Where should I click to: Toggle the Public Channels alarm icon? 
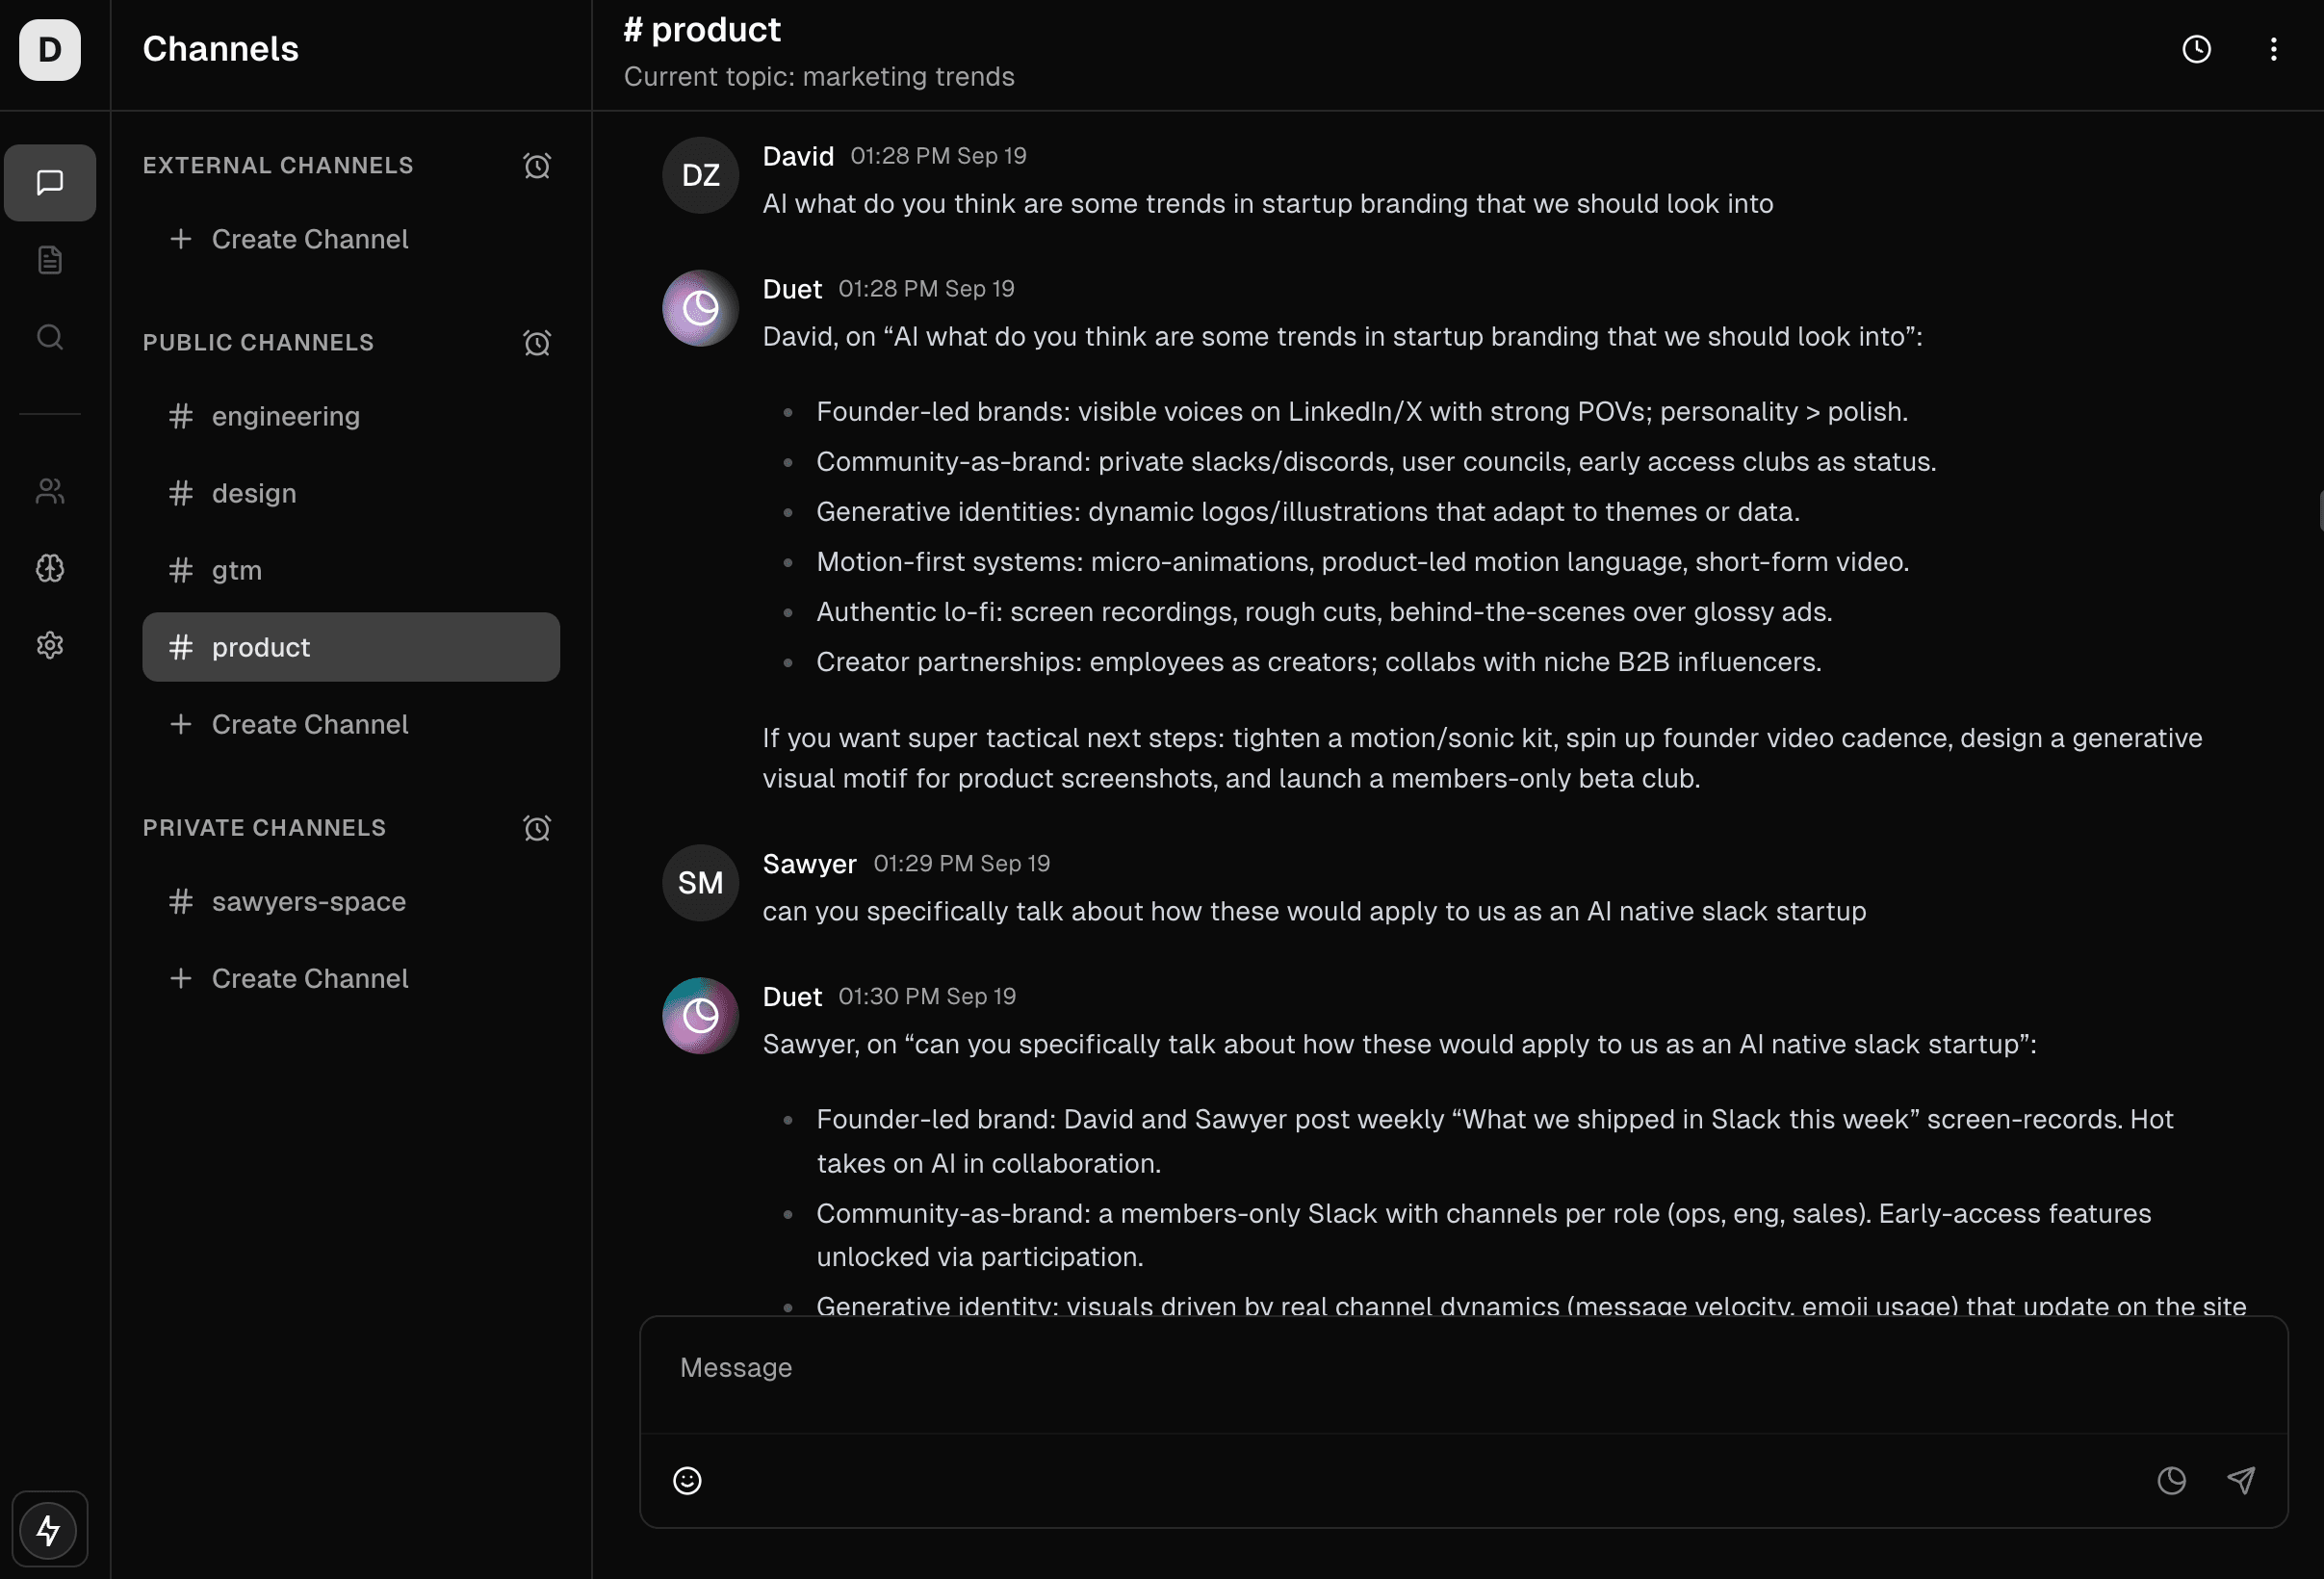pyautogui.click(x=537, y=343)
